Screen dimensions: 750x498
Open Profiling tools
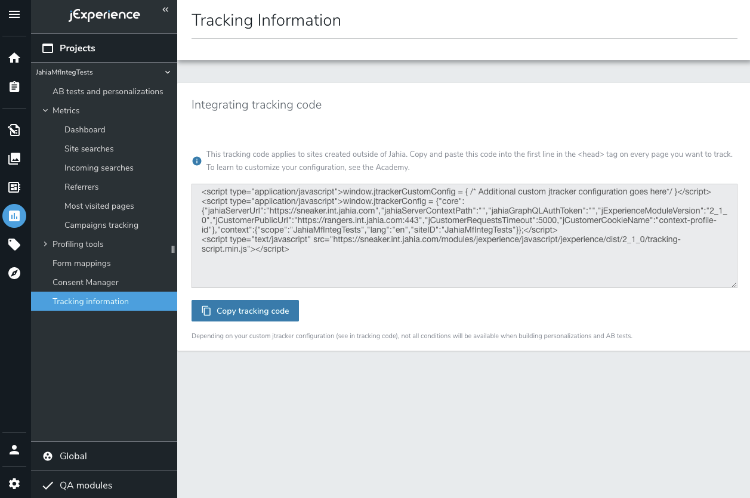click(77, 244)
